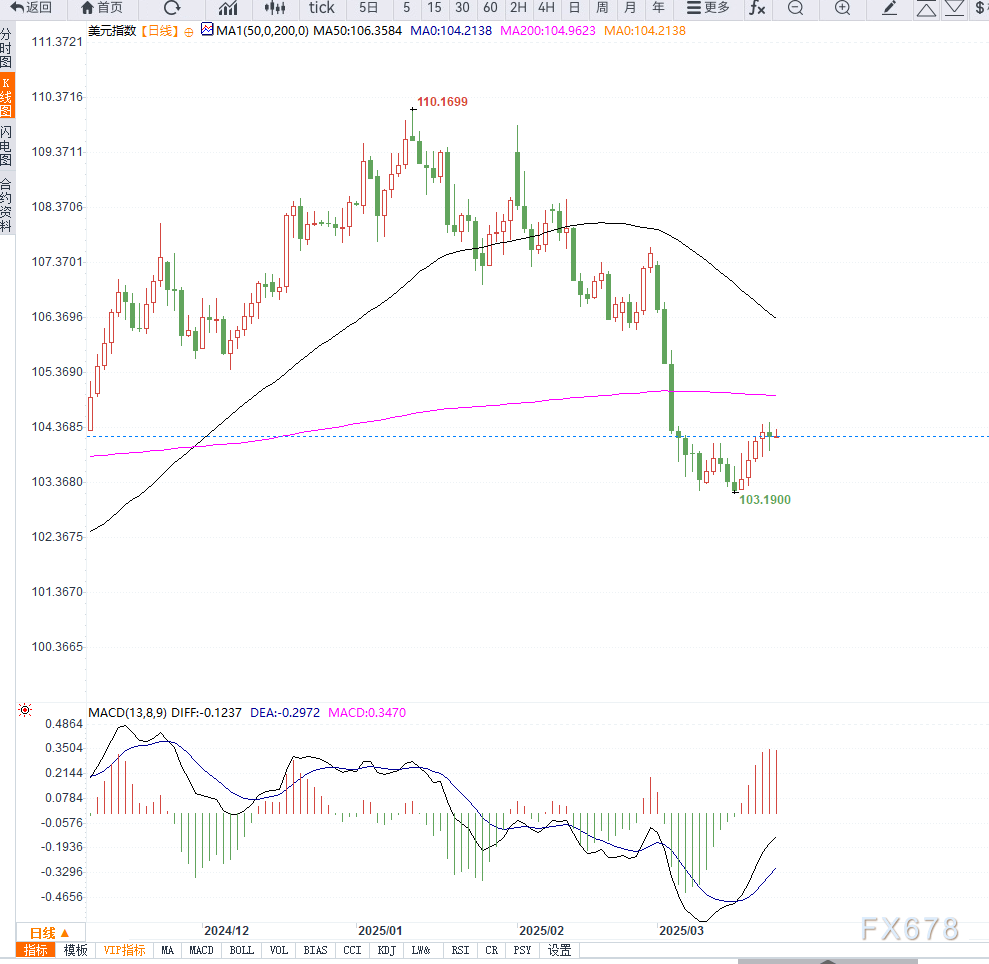
Task: Toggle the red sun icon beside MACD
Action: (25, 710)
